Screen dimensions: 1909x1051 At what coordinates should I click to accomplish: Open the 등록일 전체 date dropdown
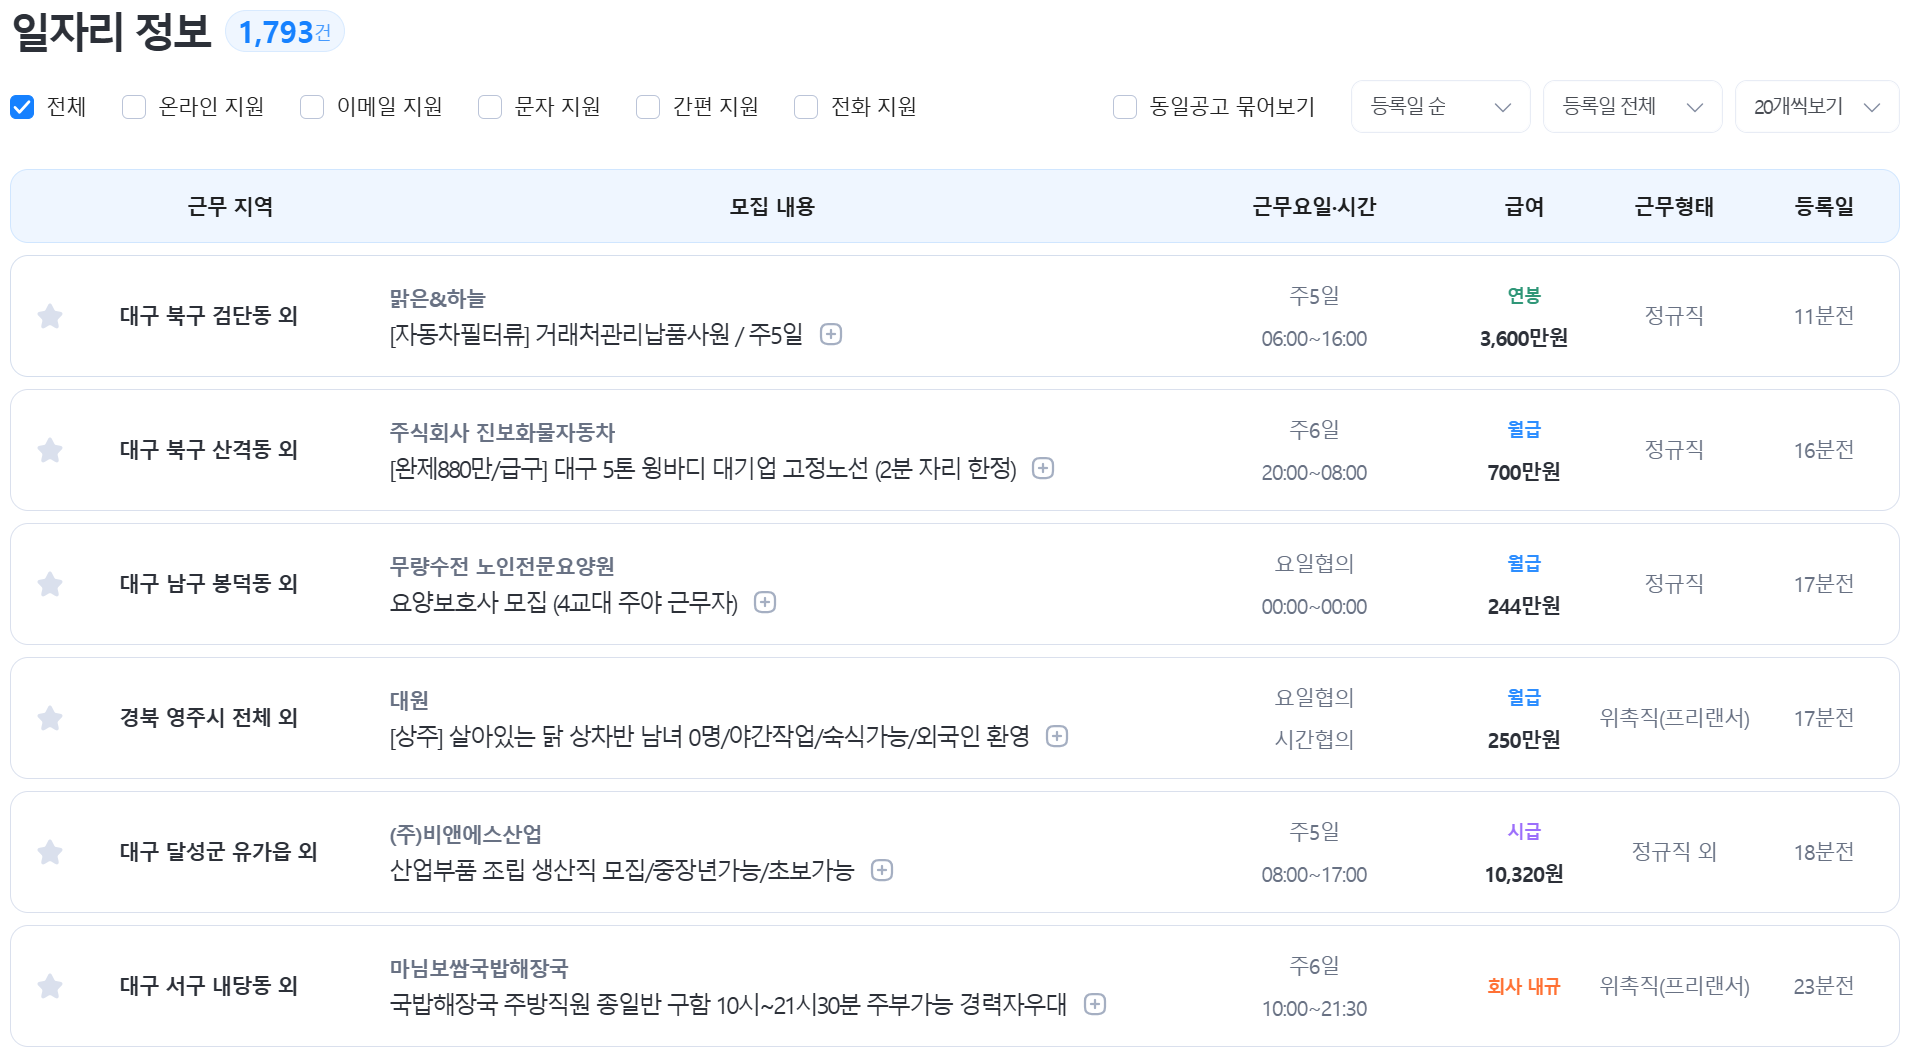click(x=1632, y=107)
